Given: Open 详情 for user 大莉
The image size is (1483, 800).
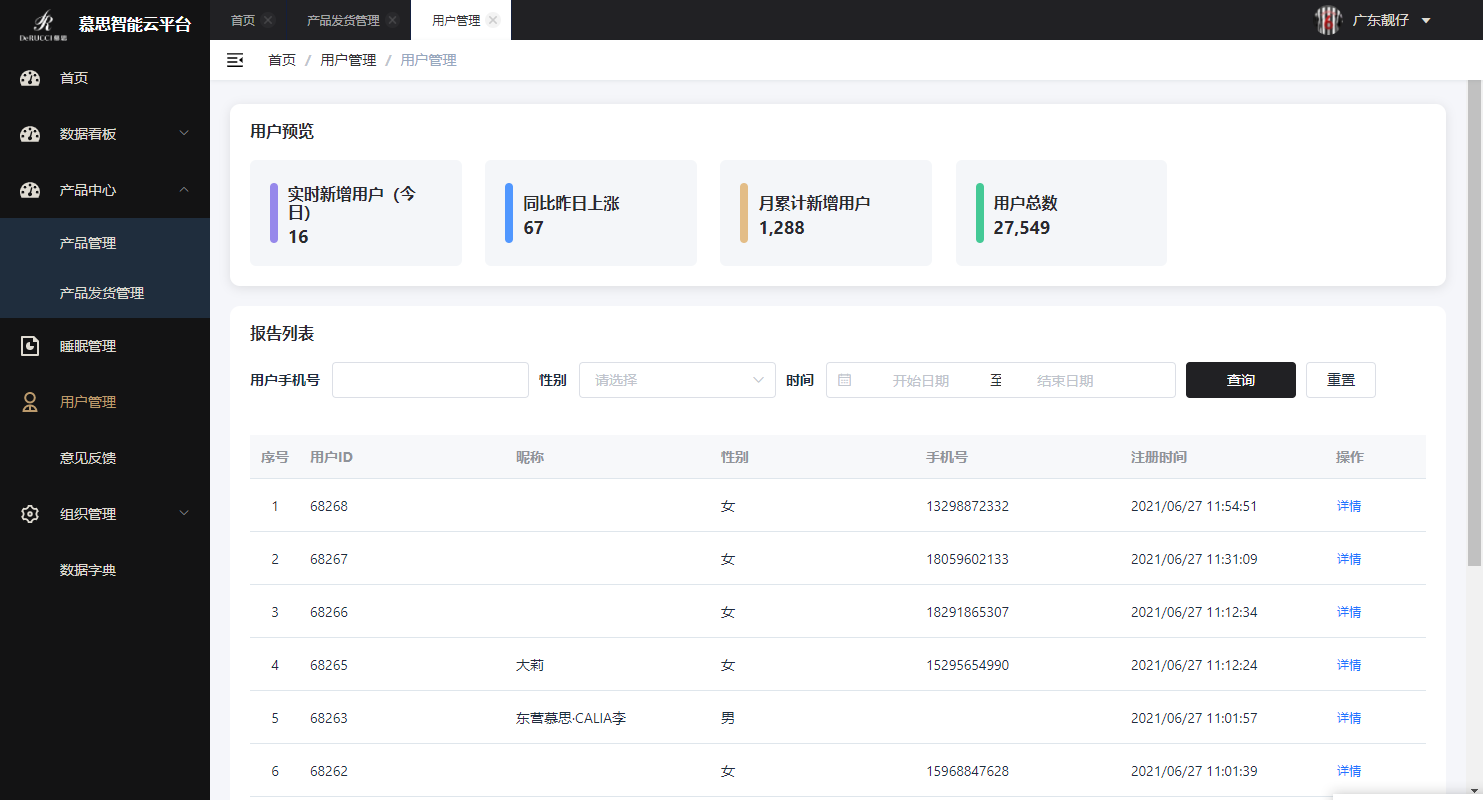Looking at the screenshot, I should (1349, 665).
